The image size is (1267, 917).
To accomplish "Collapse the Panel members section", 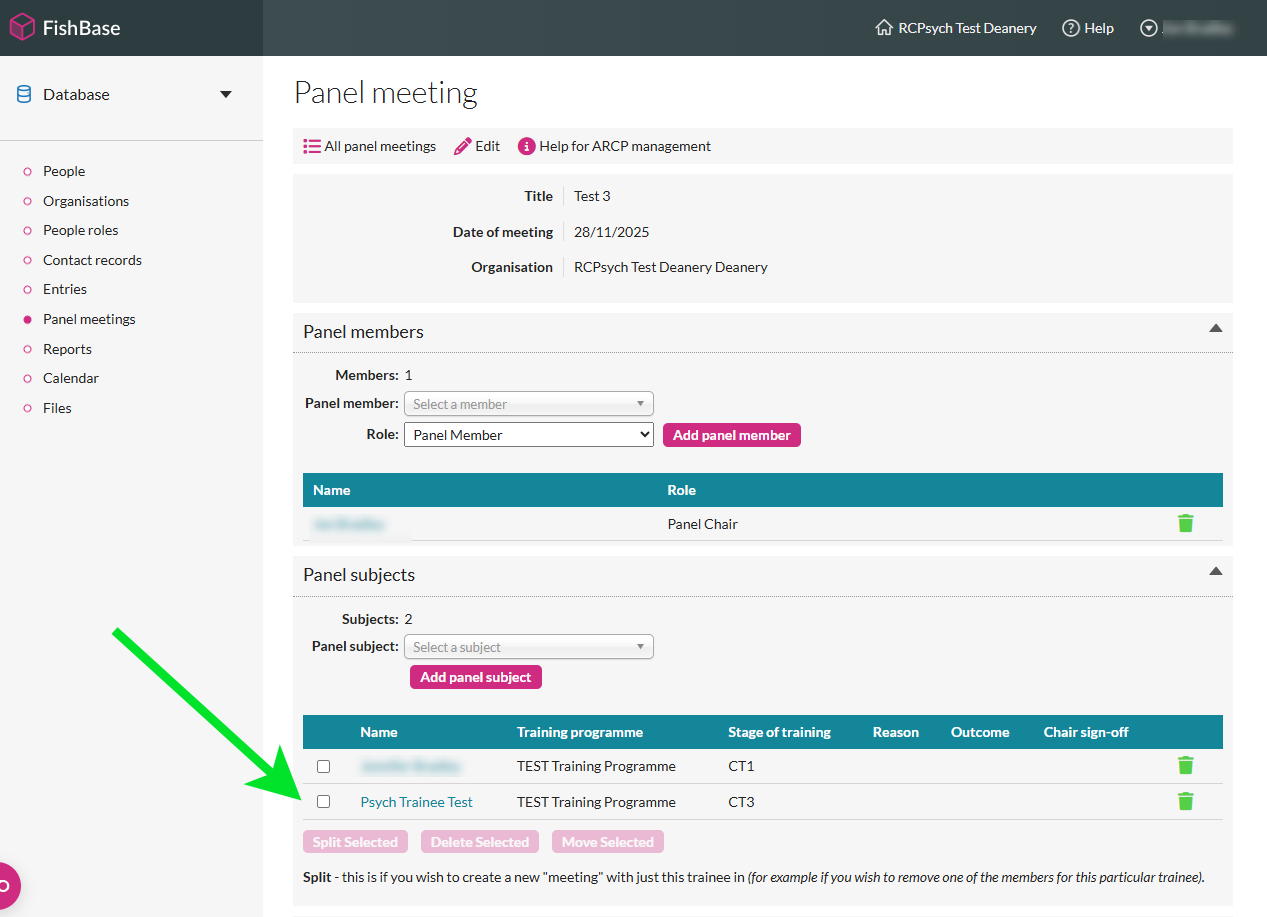I will pyautogui.click(x=1216, y=328).
